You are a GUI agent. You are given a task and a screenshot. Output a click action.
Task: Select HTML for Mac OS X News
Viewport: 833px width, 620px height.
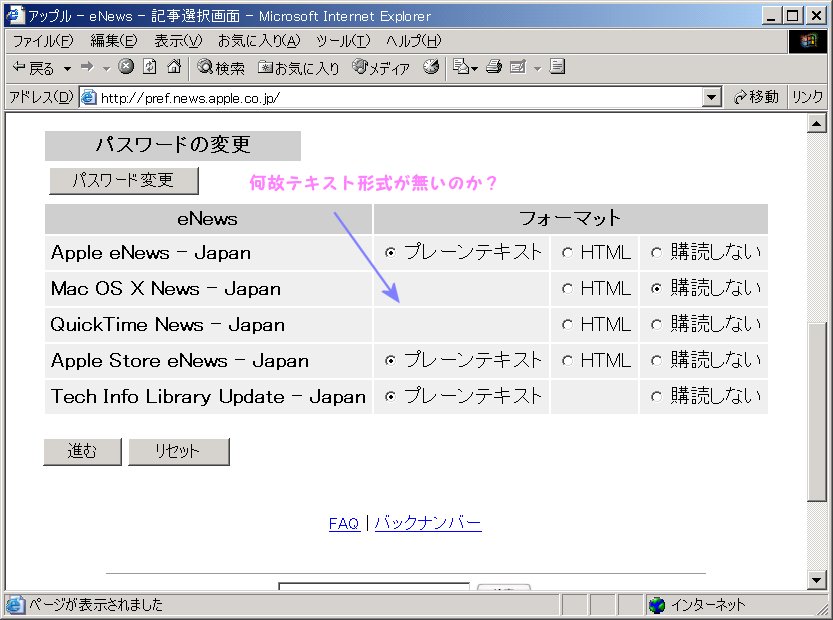(567, 288)
